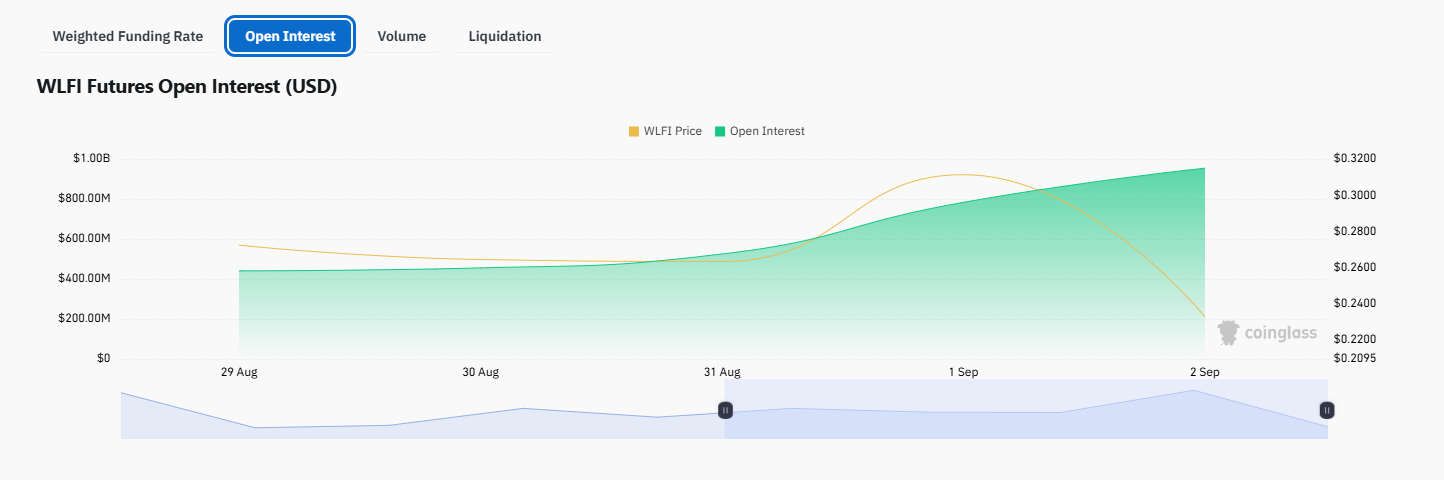This screenshot has height=480, width=1444.
Task: Click the $0.2095 price axis label
Action: click(x=1355, y=358)
